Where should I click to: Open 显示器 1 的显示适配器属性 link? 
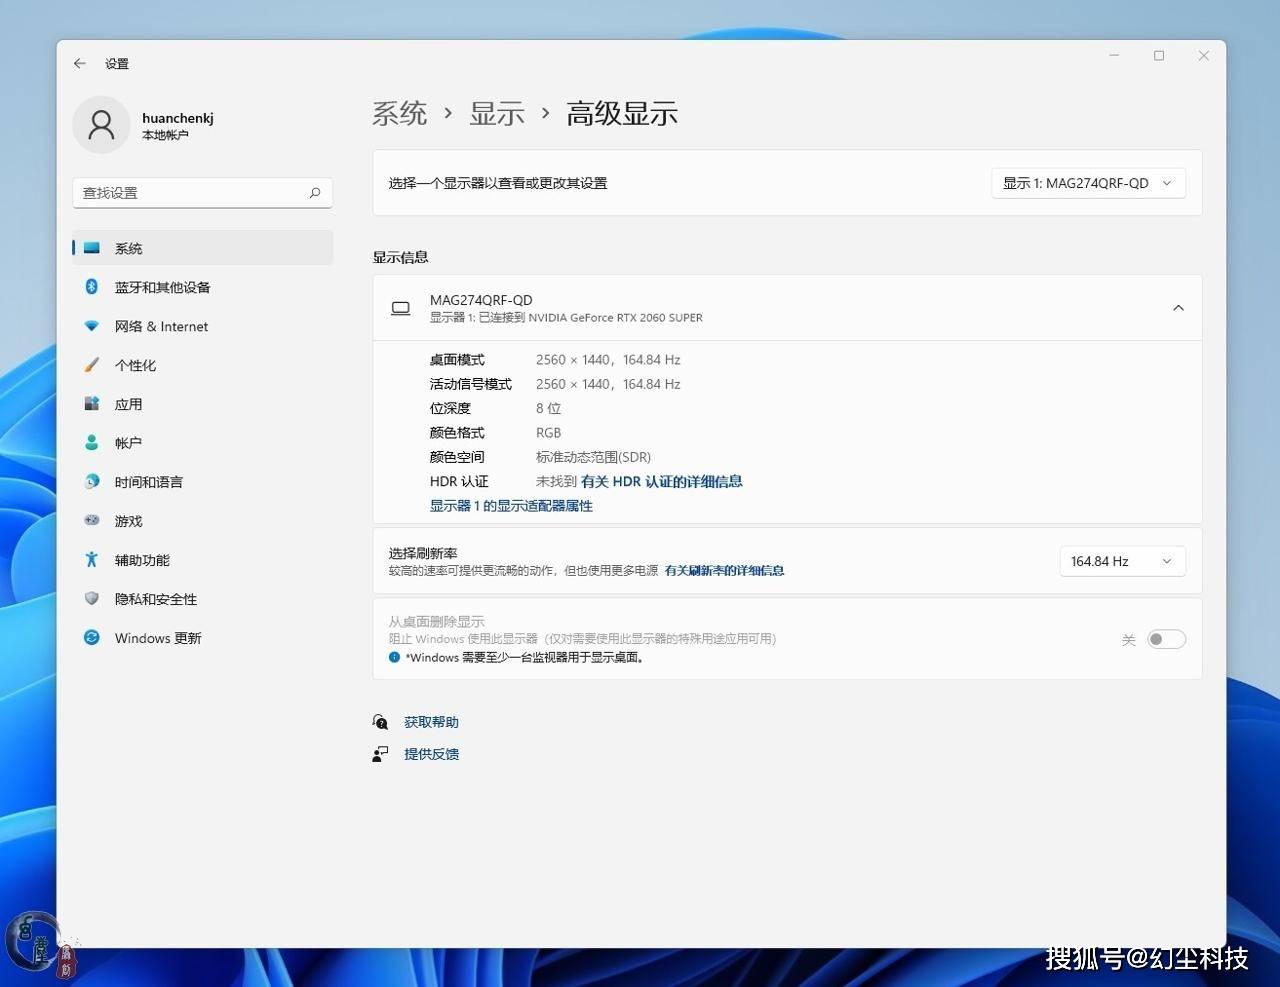511,506
